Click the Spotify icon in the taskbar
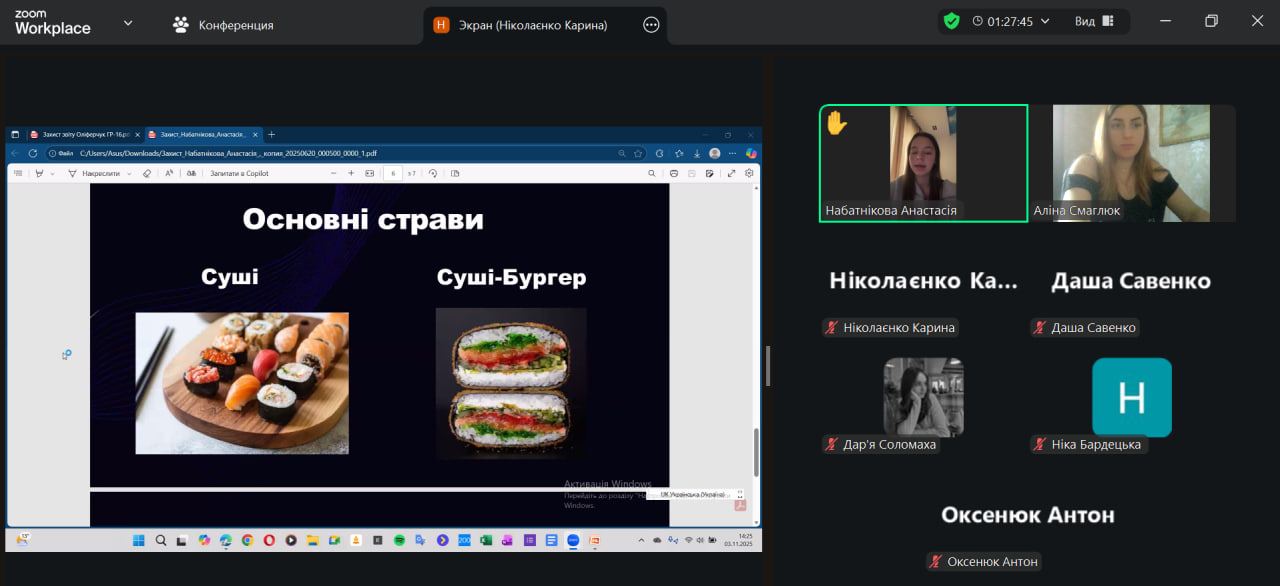This screenshot has width=1280, height=586. click(x=399, y=540)
